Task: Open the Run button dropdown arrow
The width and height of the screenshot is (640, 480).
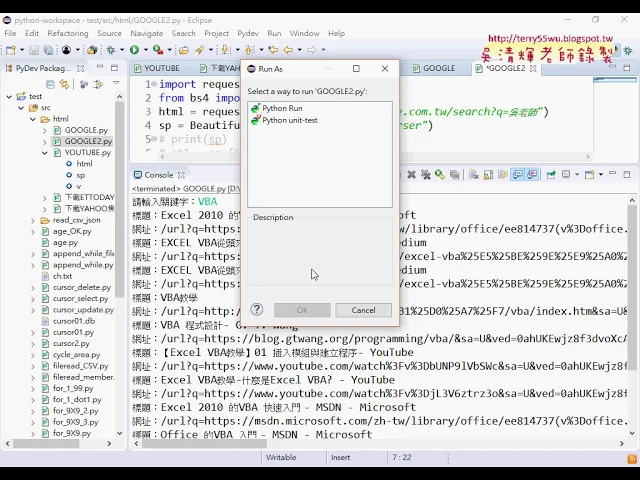Action: [145, 50]
